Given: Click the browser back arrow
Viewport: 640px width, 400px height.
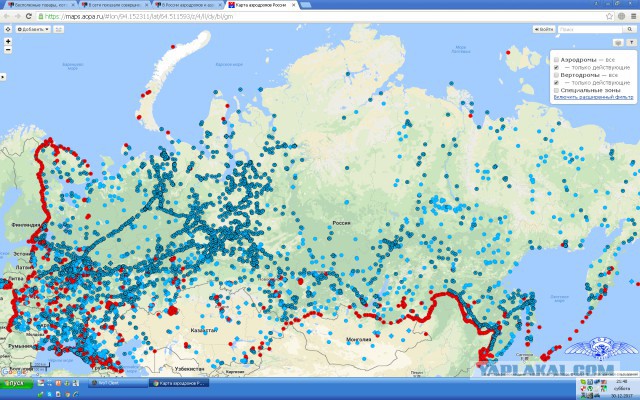Looking at the screenshot, I should pyautogui.click(x=7, y=16).
